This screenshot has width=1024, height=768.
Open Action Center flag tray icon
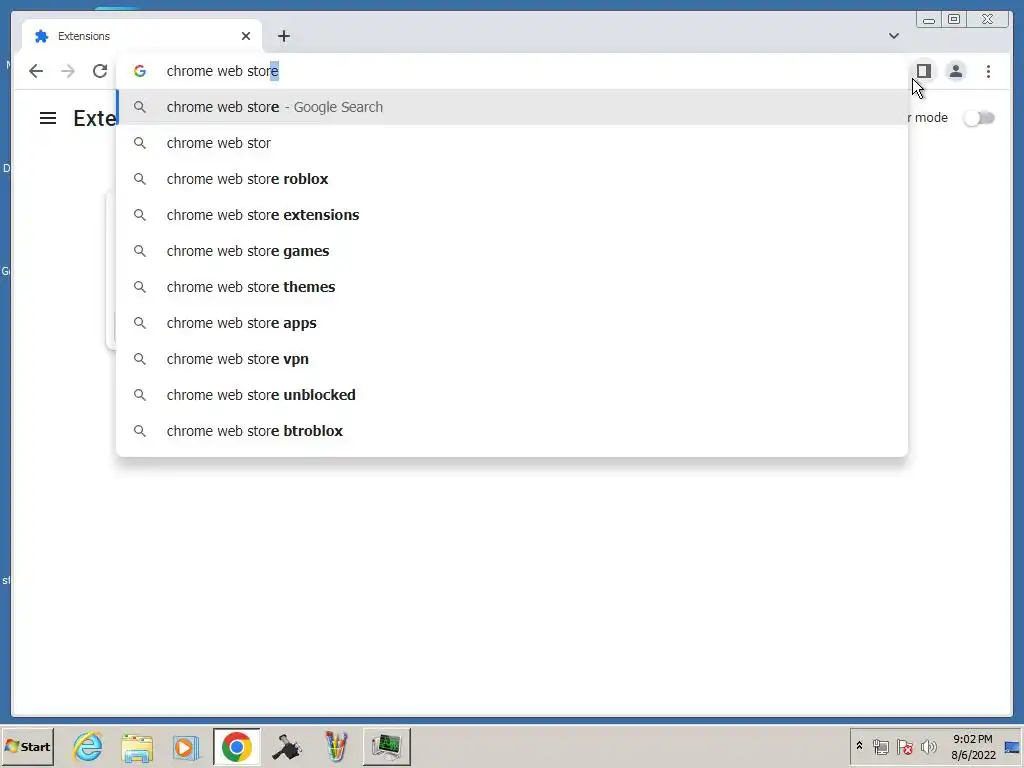pos(904,746)
